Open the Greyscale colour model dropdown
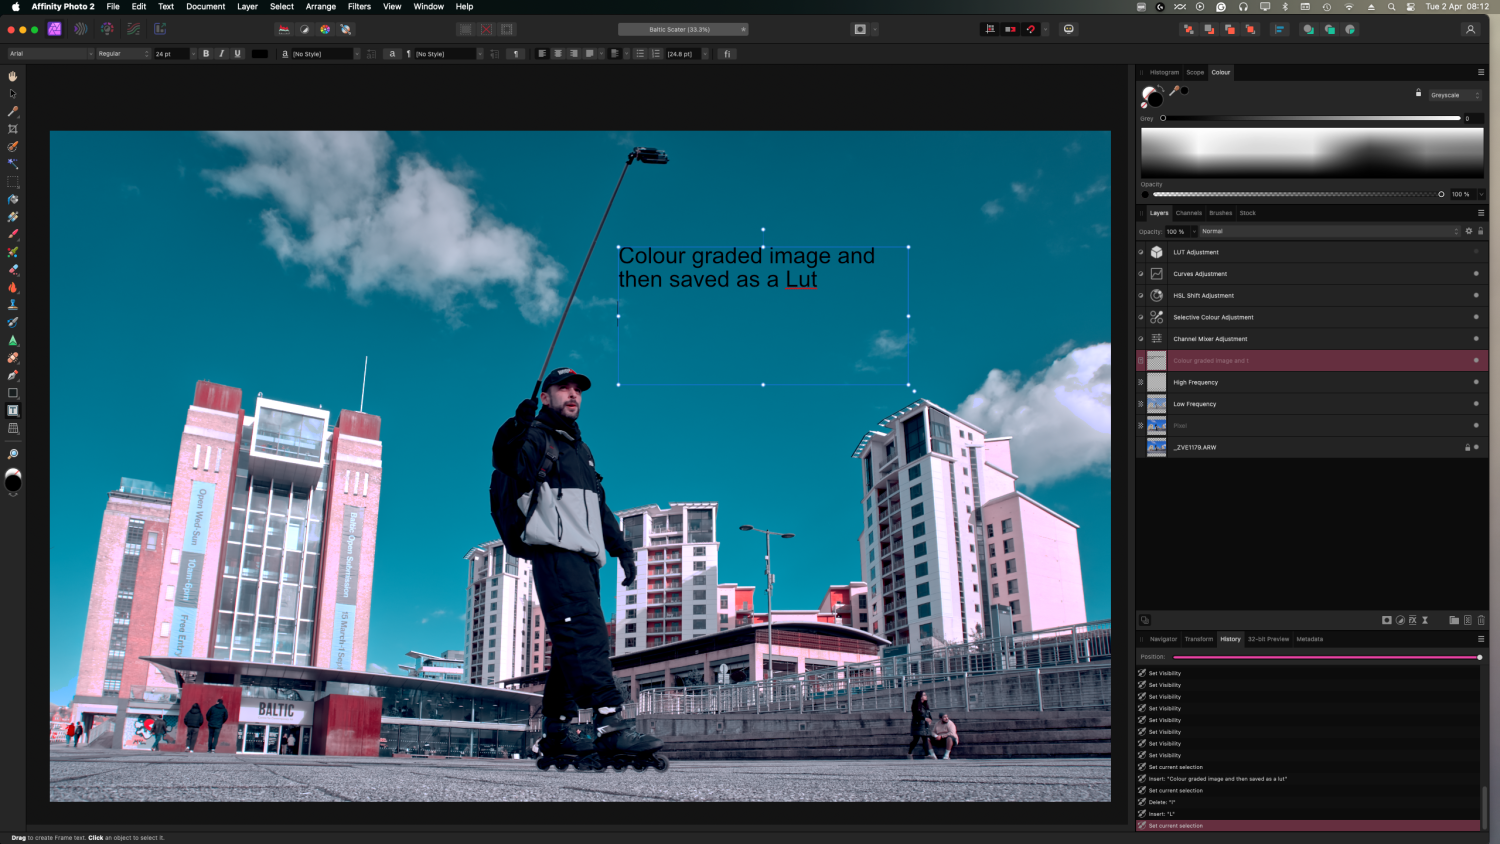This screenshot has height=844, width=1500. click(x=1455, y=95)
